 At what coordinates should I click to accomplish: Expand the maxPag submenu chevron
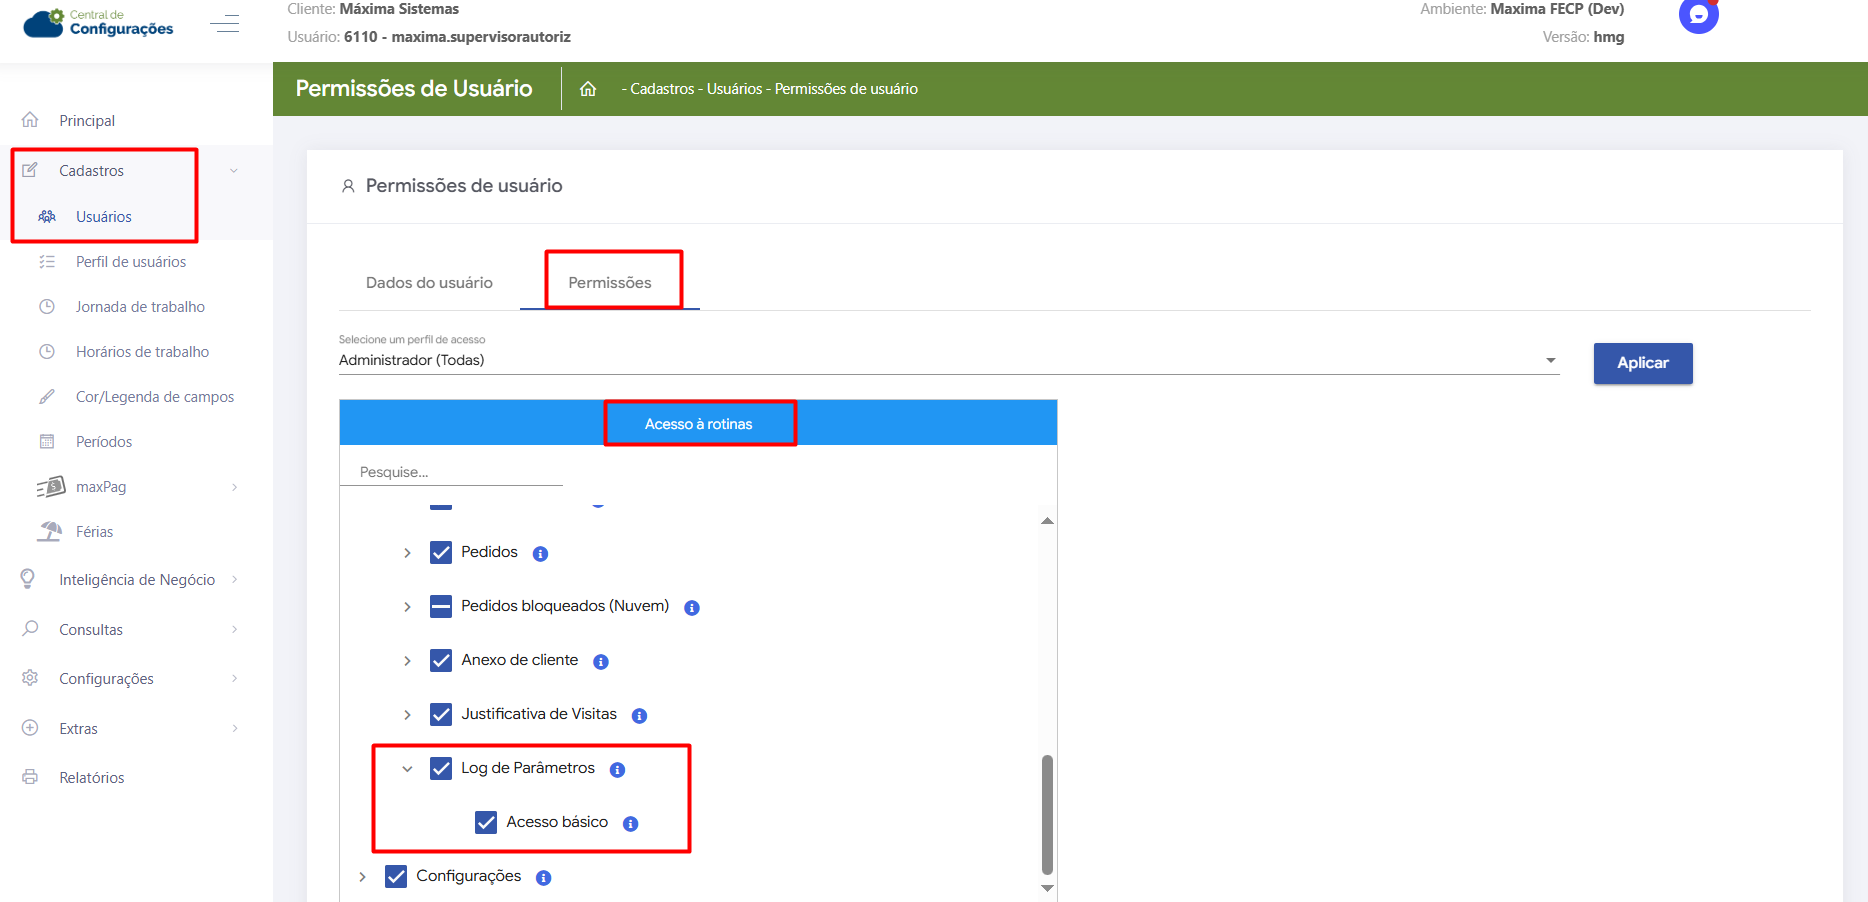[235, 487]
